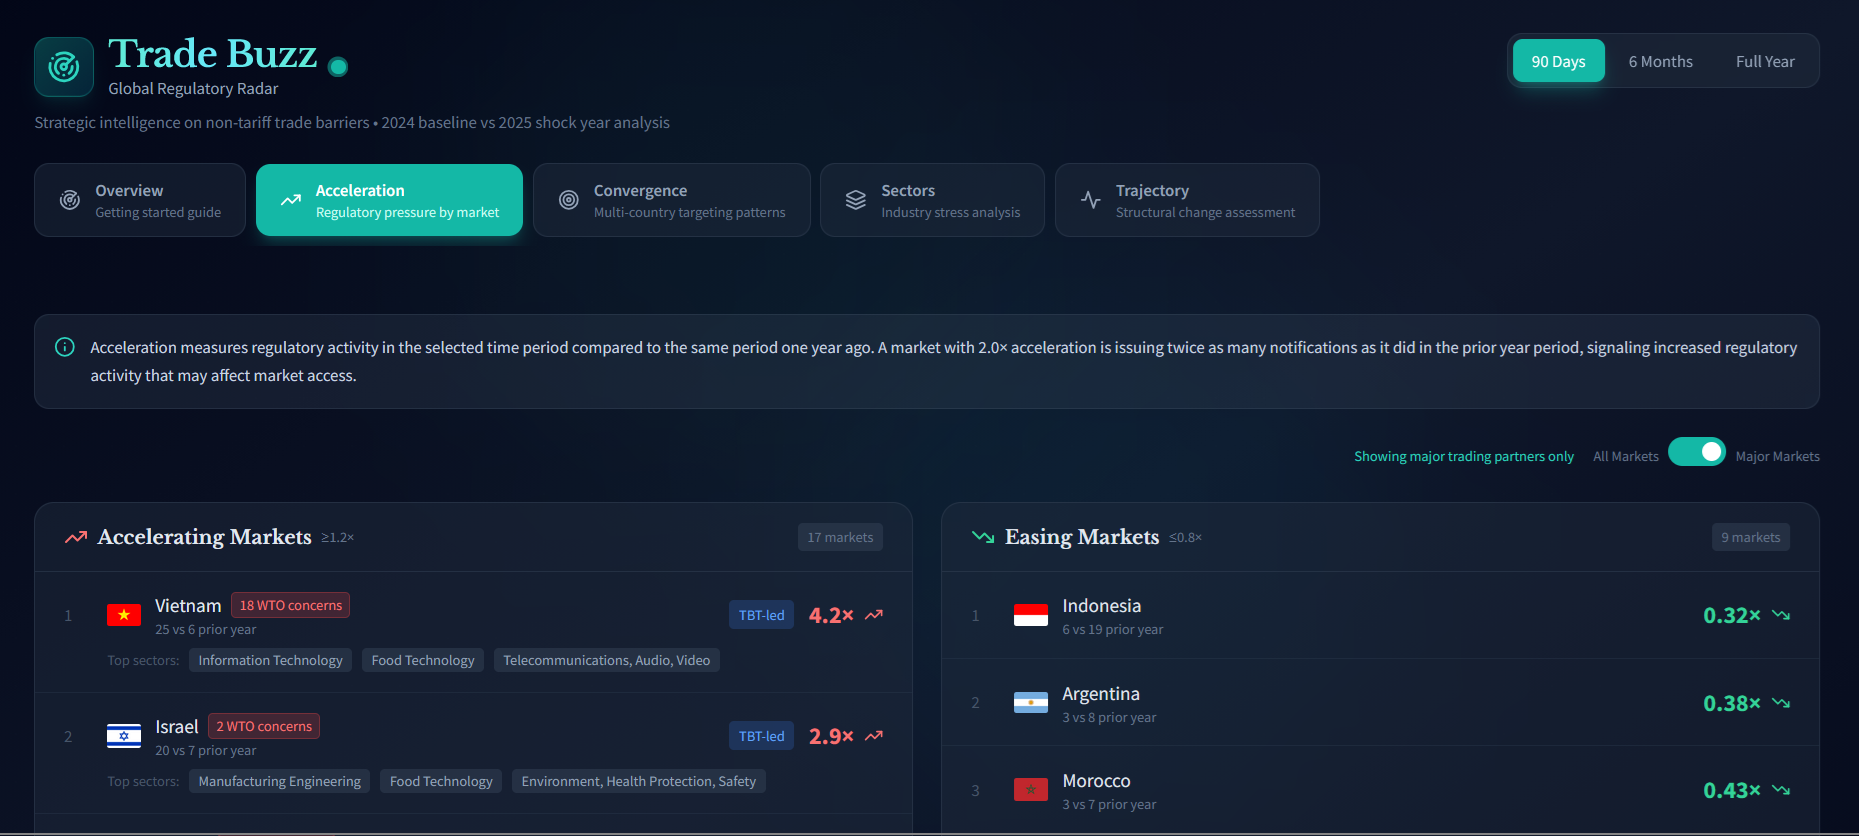Click the Showing major trading partners only text
Screen dimensions: 1859x836
pyautogui.click(x=1464, y=456)
